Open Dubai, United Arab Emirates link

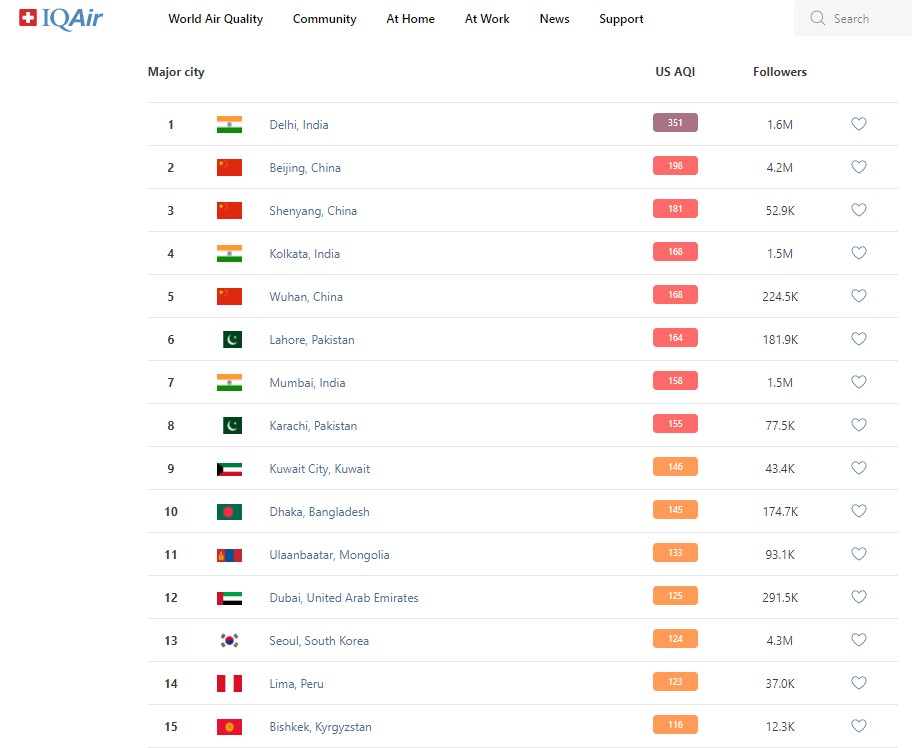point(344,598)
